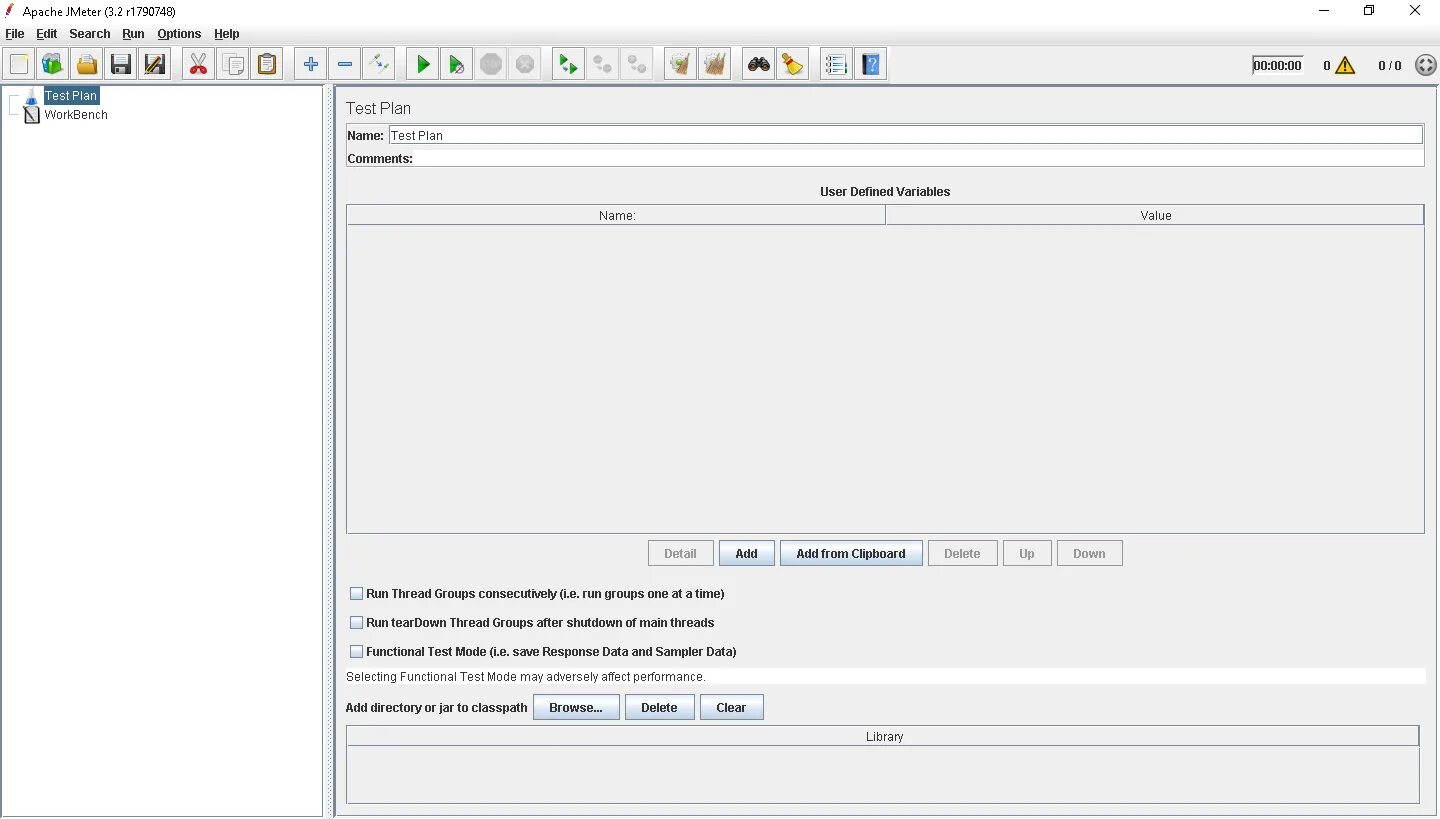This screenshot has height=819, width=1440.
Task: Click the Clear results icon
Action: pyautogui.click(x=681, y=65)
